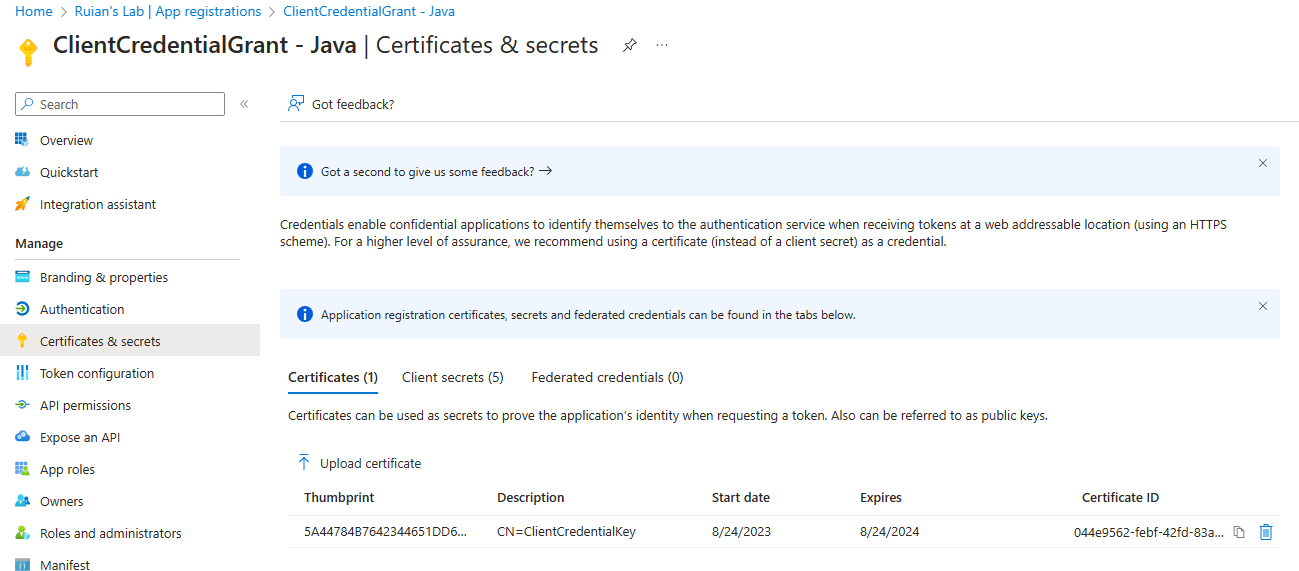Delete the ClientCredentialKey certificate
The height and width of the screenshot is (571, 1299).
tap(1266, 532)
